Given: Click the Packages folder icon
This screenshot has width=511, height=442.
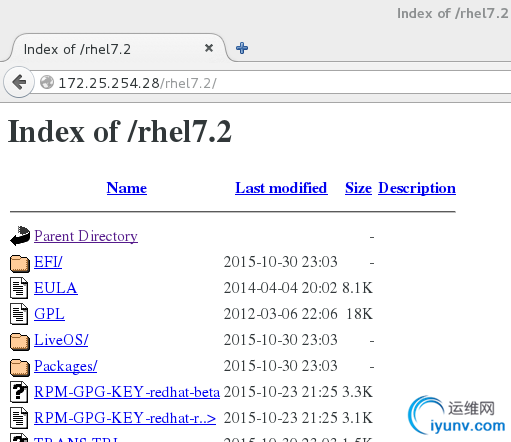Looking at the screenshot, I should (x=20, y=367).
